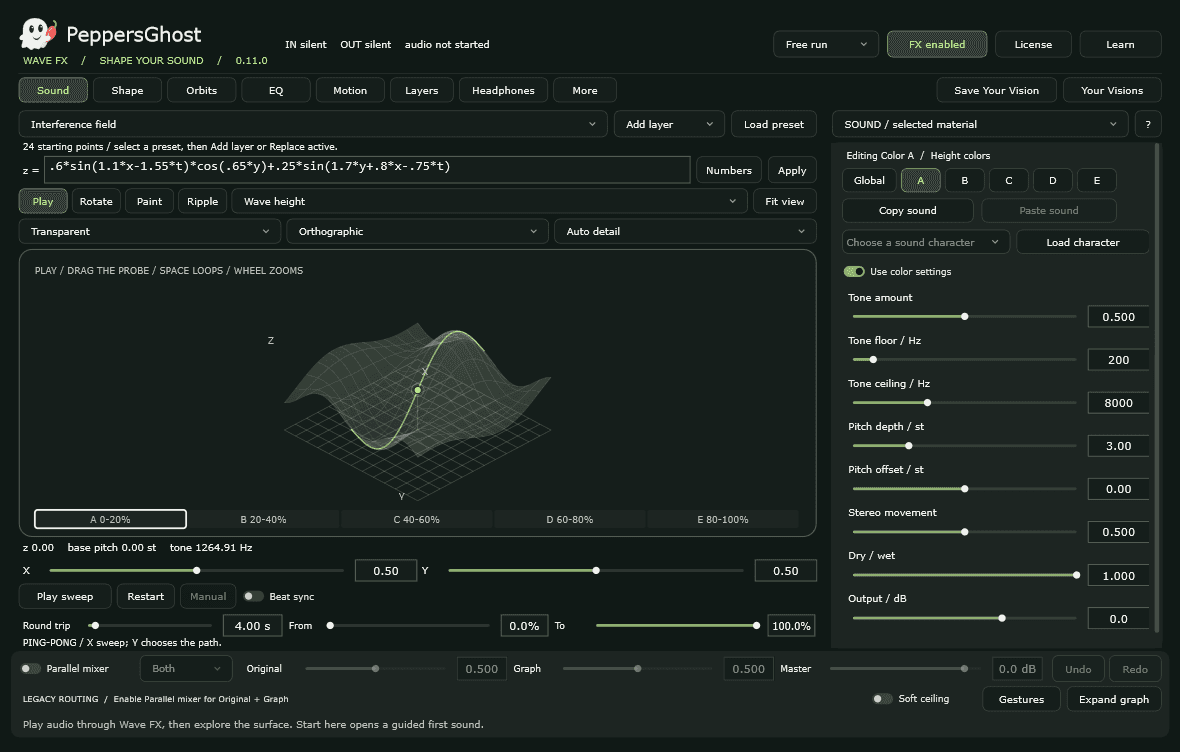Click the probe point on the surface
The height and width of the screenshot is (752, 1180).
pyautogui.click(x=418, y=390)
